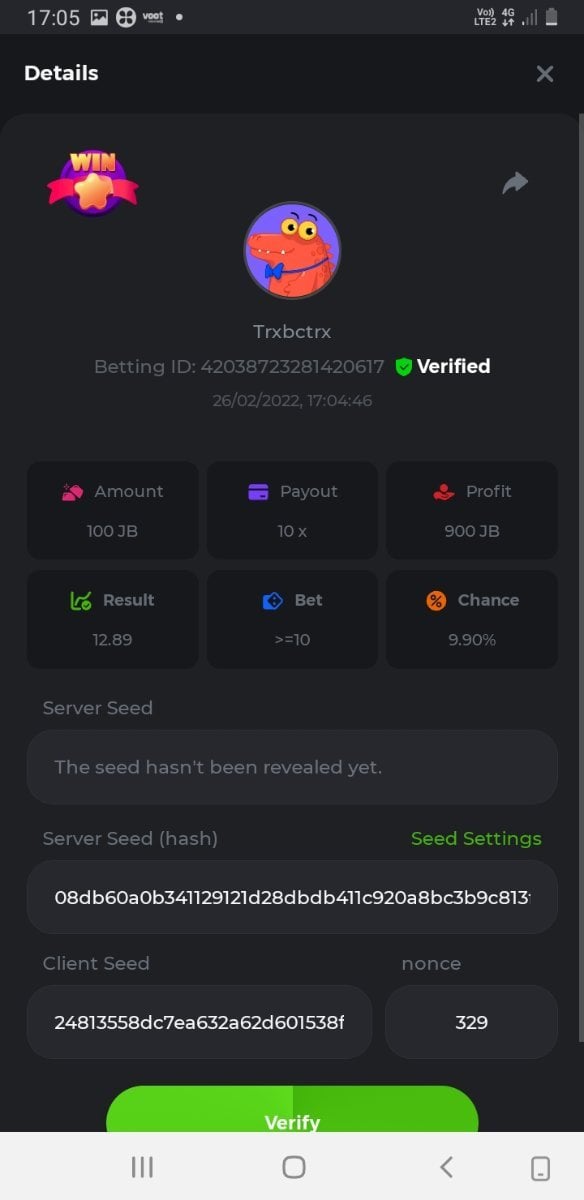The height and width of the screenshot is (1200, 584).
Task: Tap the blue Bet dice icon
Action: click(x=273, y=601)
